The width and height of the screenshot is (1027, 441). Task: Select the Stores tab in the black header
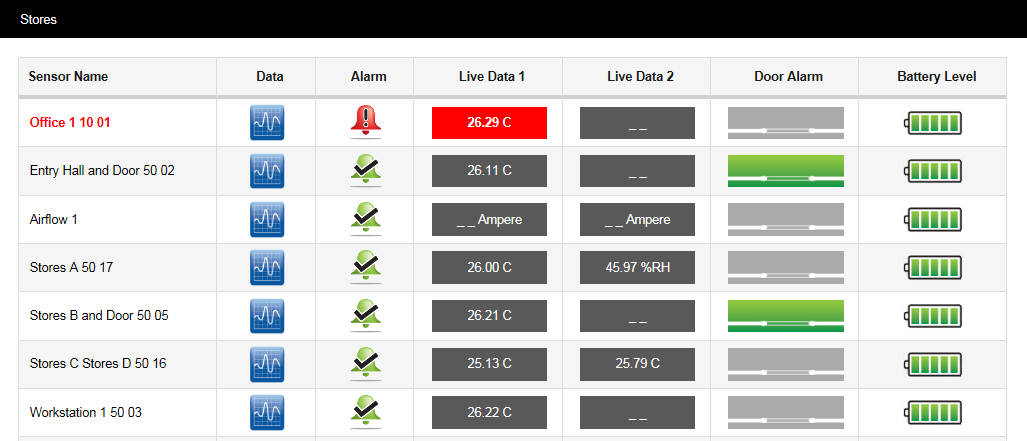coord(38,19)
